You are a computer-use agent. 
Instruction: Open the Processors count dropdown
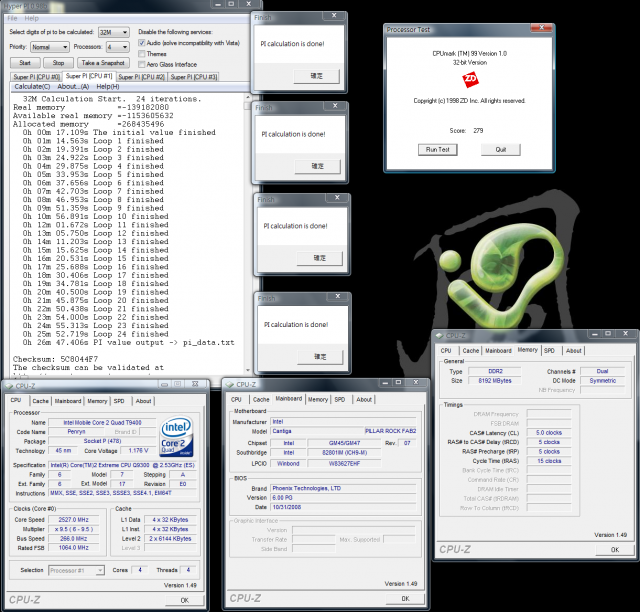point(118,47)
